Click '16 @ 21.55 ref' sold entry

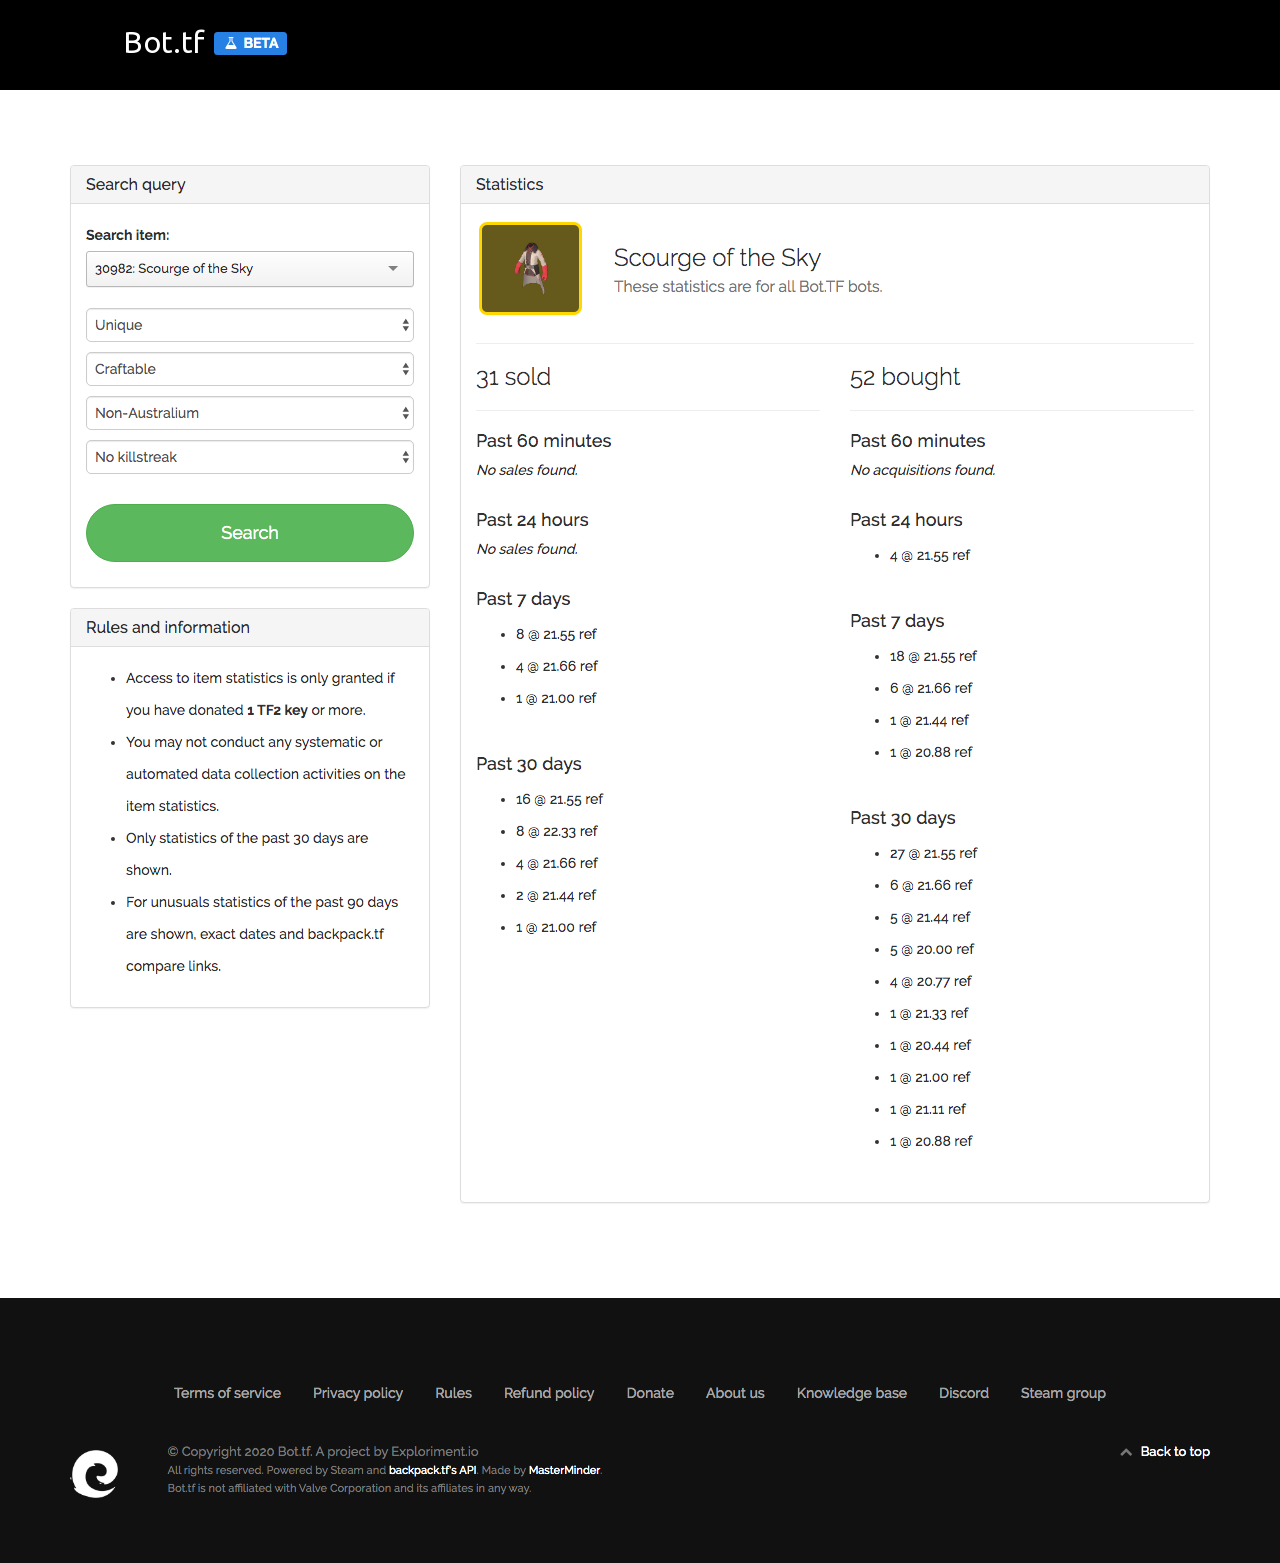pos(559,799)
